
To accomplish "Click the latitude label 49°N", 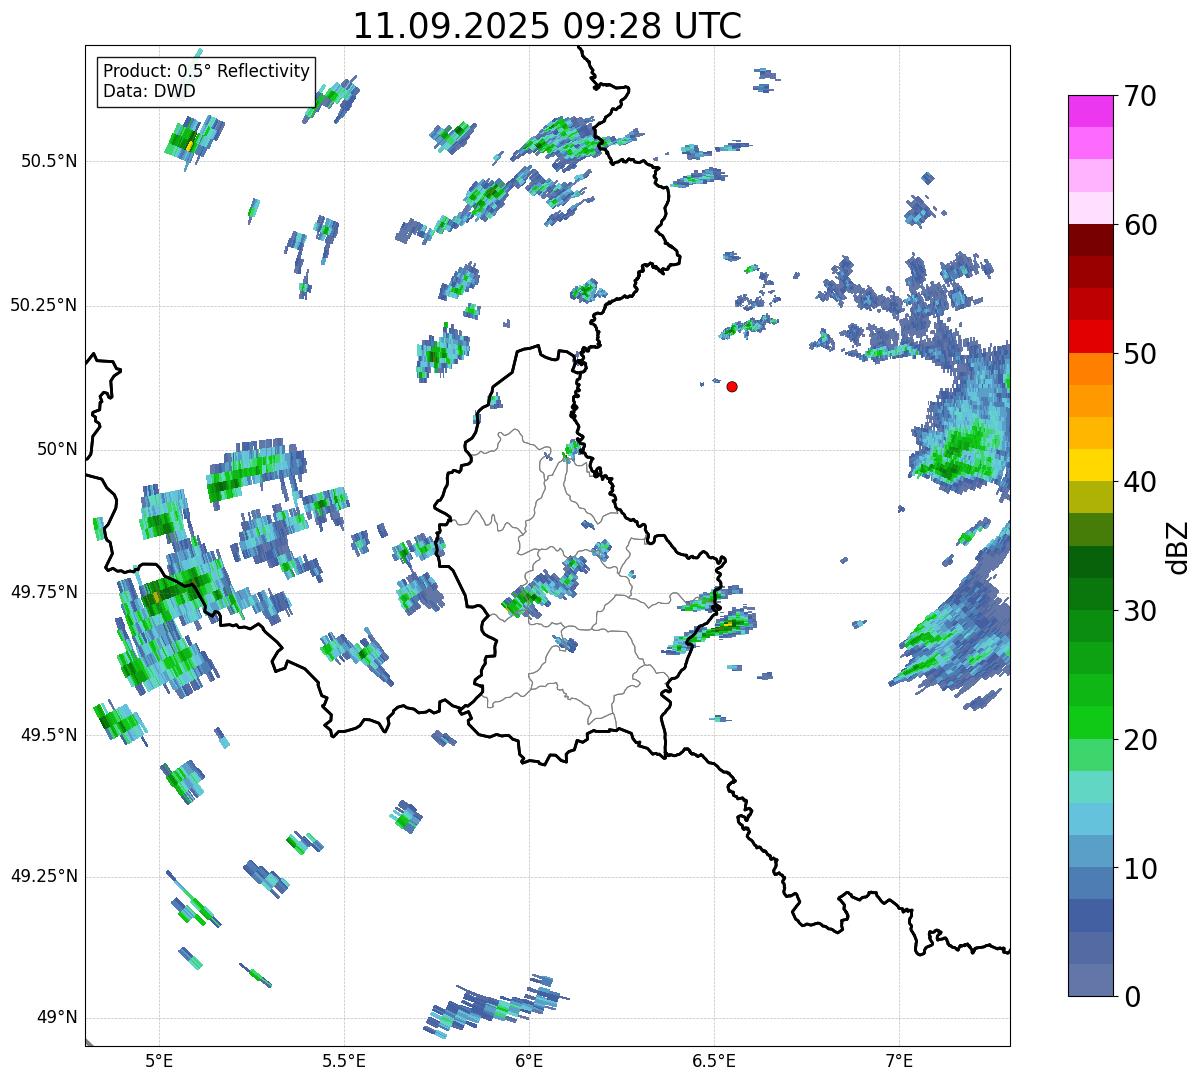I will tap(58, 1018).
